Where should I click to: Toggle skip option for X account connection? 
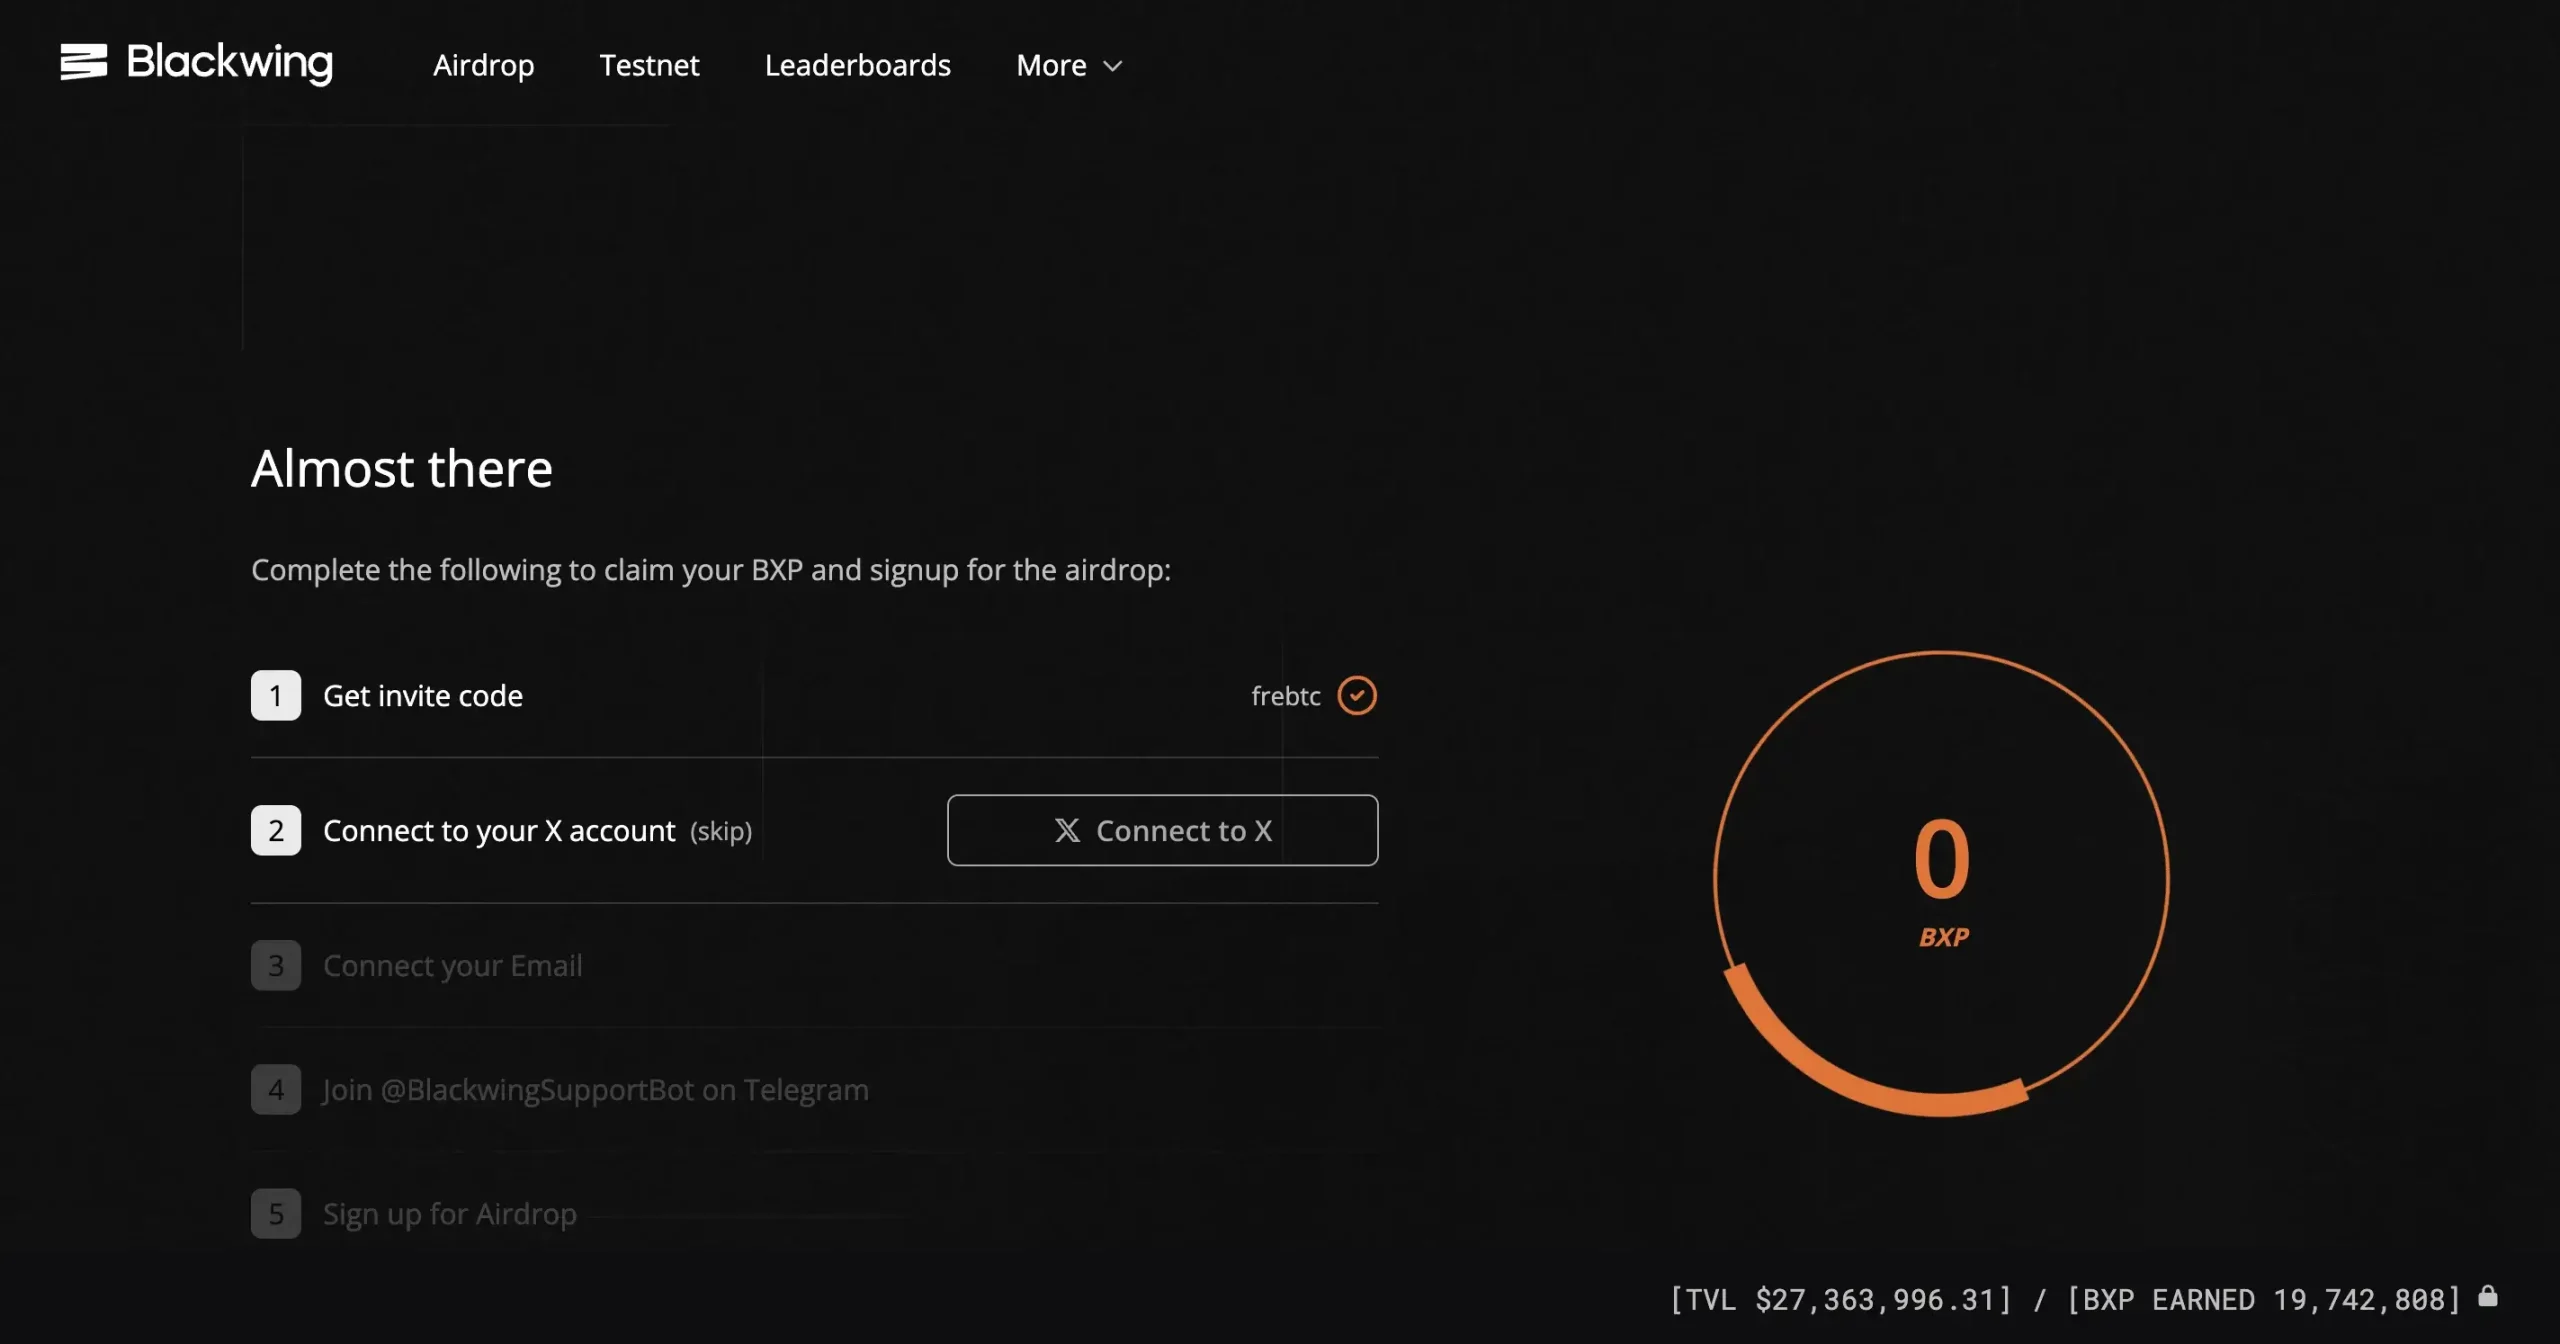click(720, 829)
